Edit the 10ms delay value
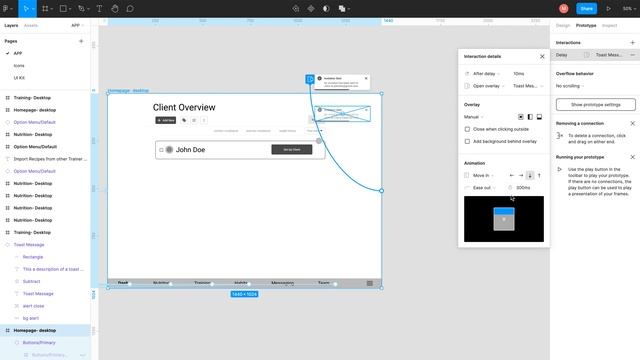Screen dimensions: 640x360 coord(519,74)
